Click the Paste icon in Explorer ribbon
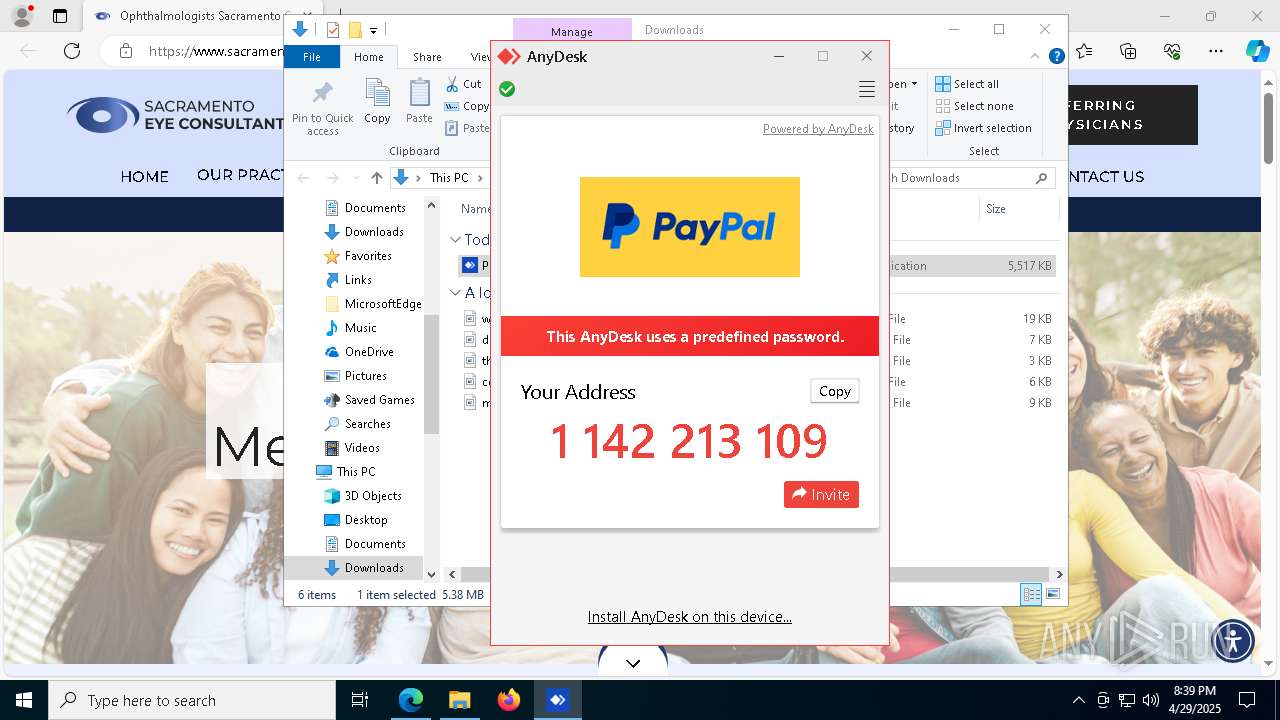The height and width of the screenshot is (720, 1280). pos(419,101)
